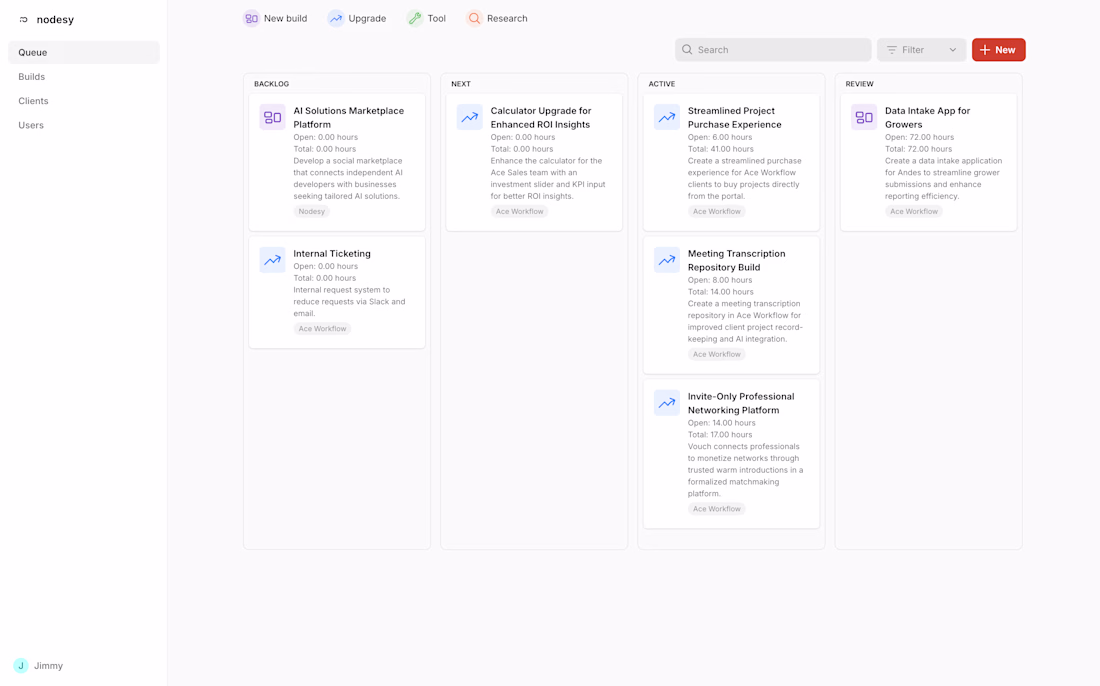Click 'Open: 6.00 hours' text
This screenshot has width=1100, height=686.
click(720, 137)
